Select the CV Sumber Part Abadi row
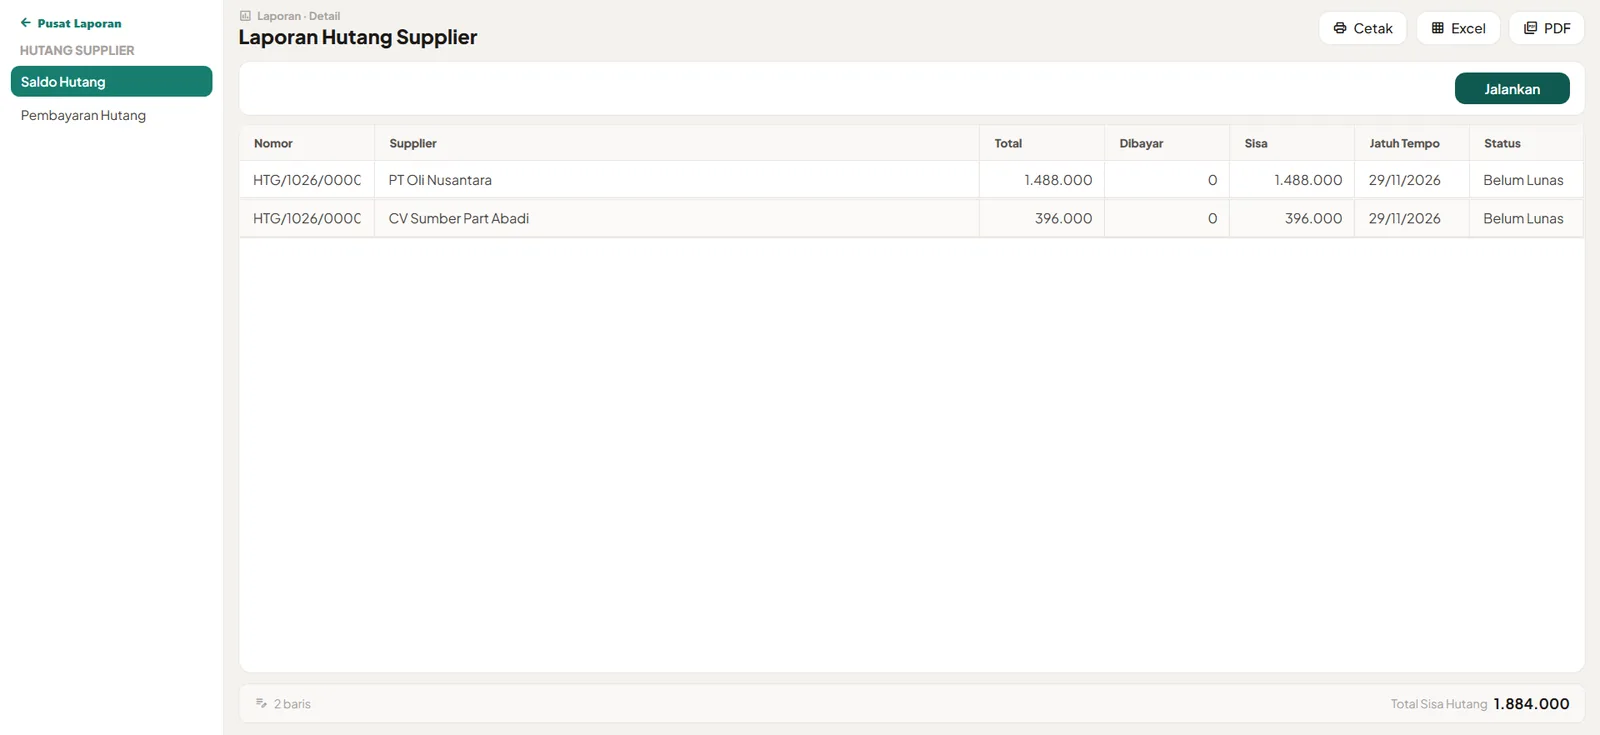The height and width of the screenshot is (735, 1600). coord(911,218)
